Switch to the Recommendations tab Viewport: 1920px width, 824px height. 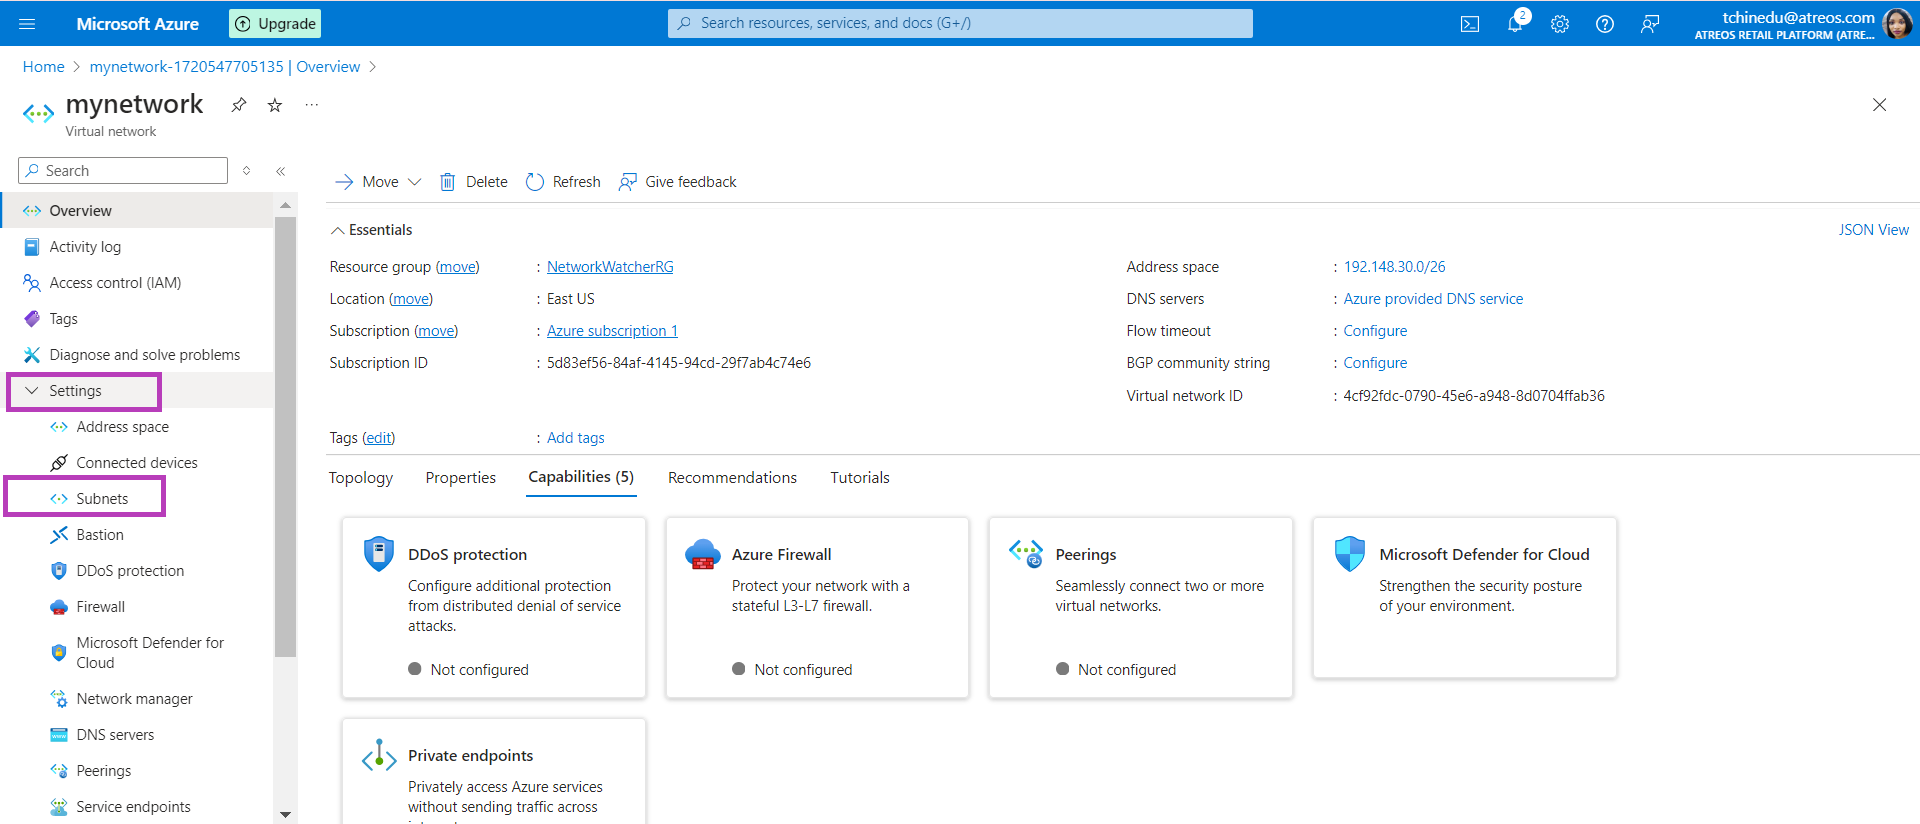click(x=732, y=478)
